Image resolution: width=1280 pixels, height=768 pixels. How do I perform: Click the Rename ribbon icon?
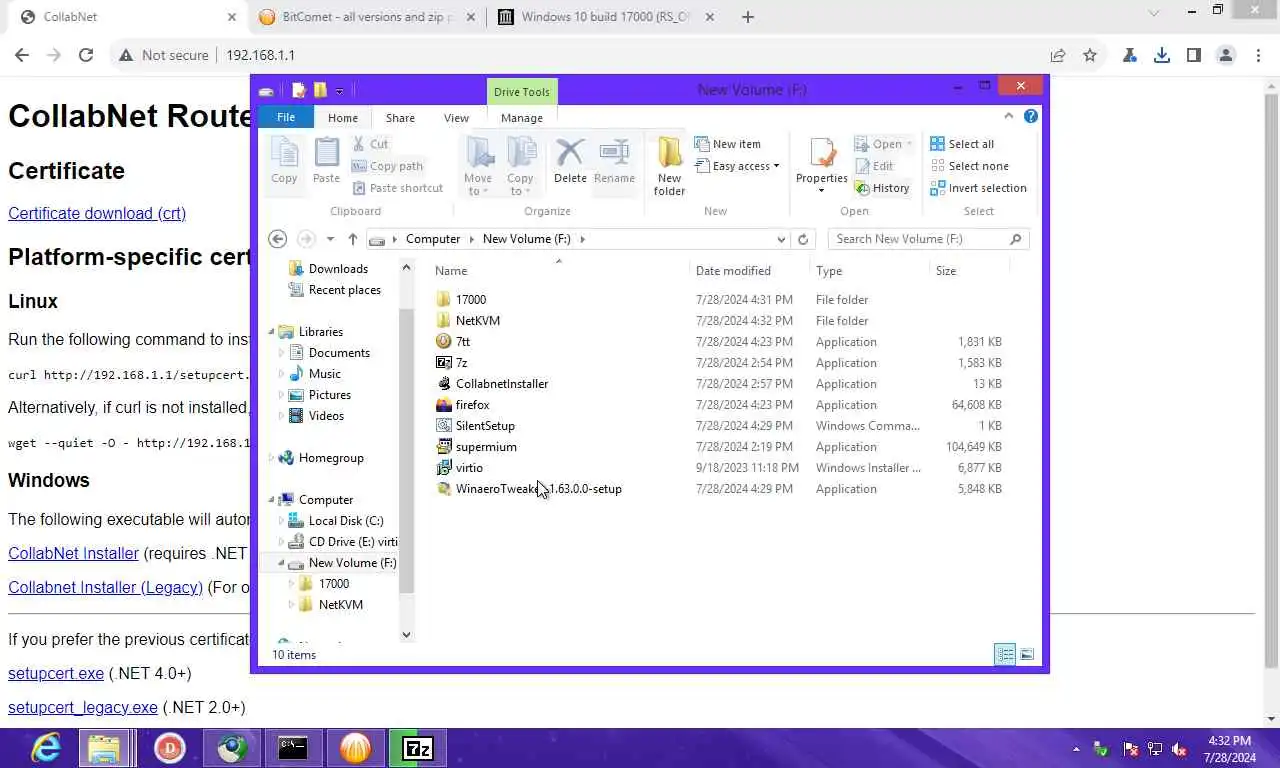[x=614, y=161]
